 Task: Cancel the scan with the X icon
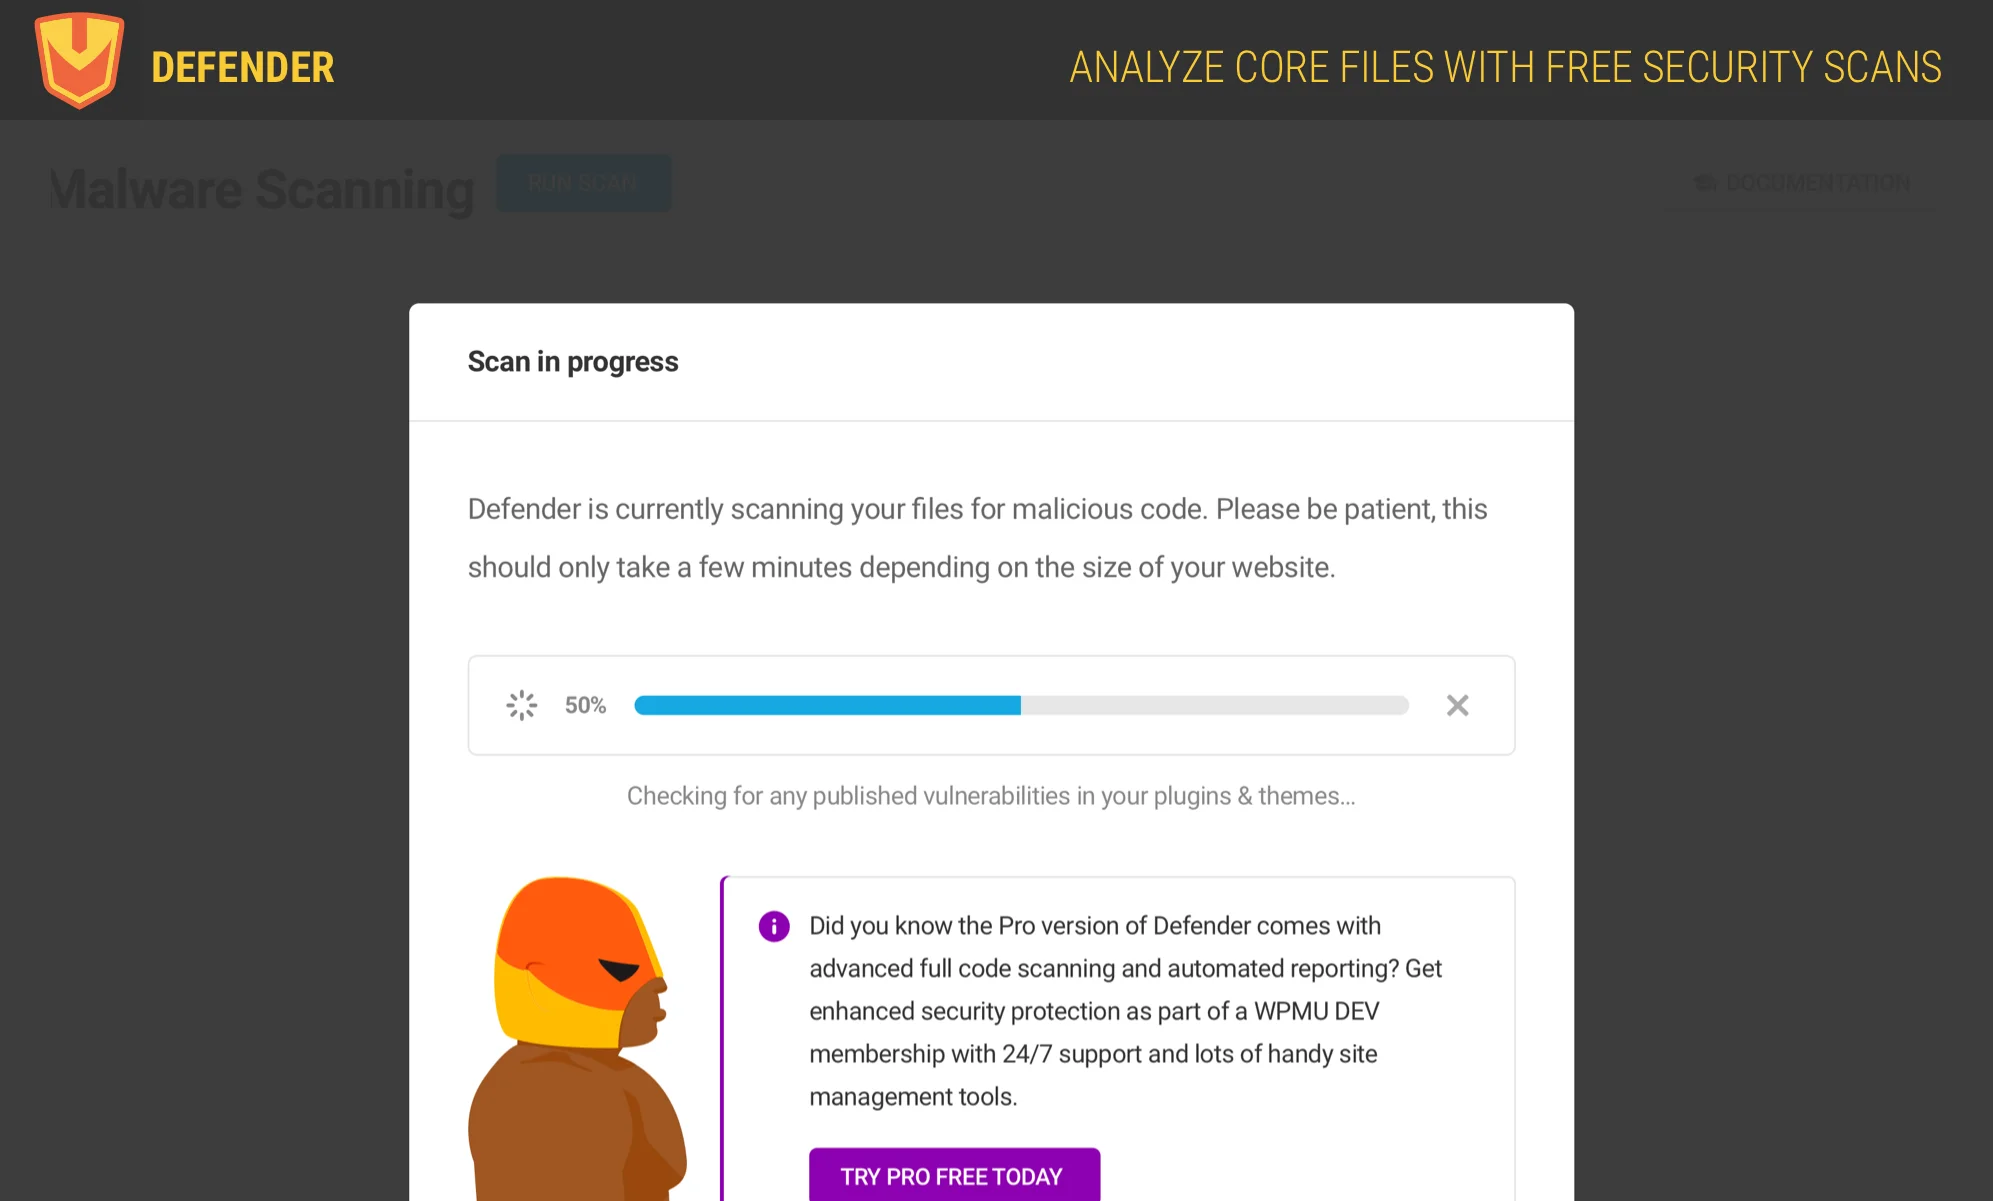pos(1457,705)
